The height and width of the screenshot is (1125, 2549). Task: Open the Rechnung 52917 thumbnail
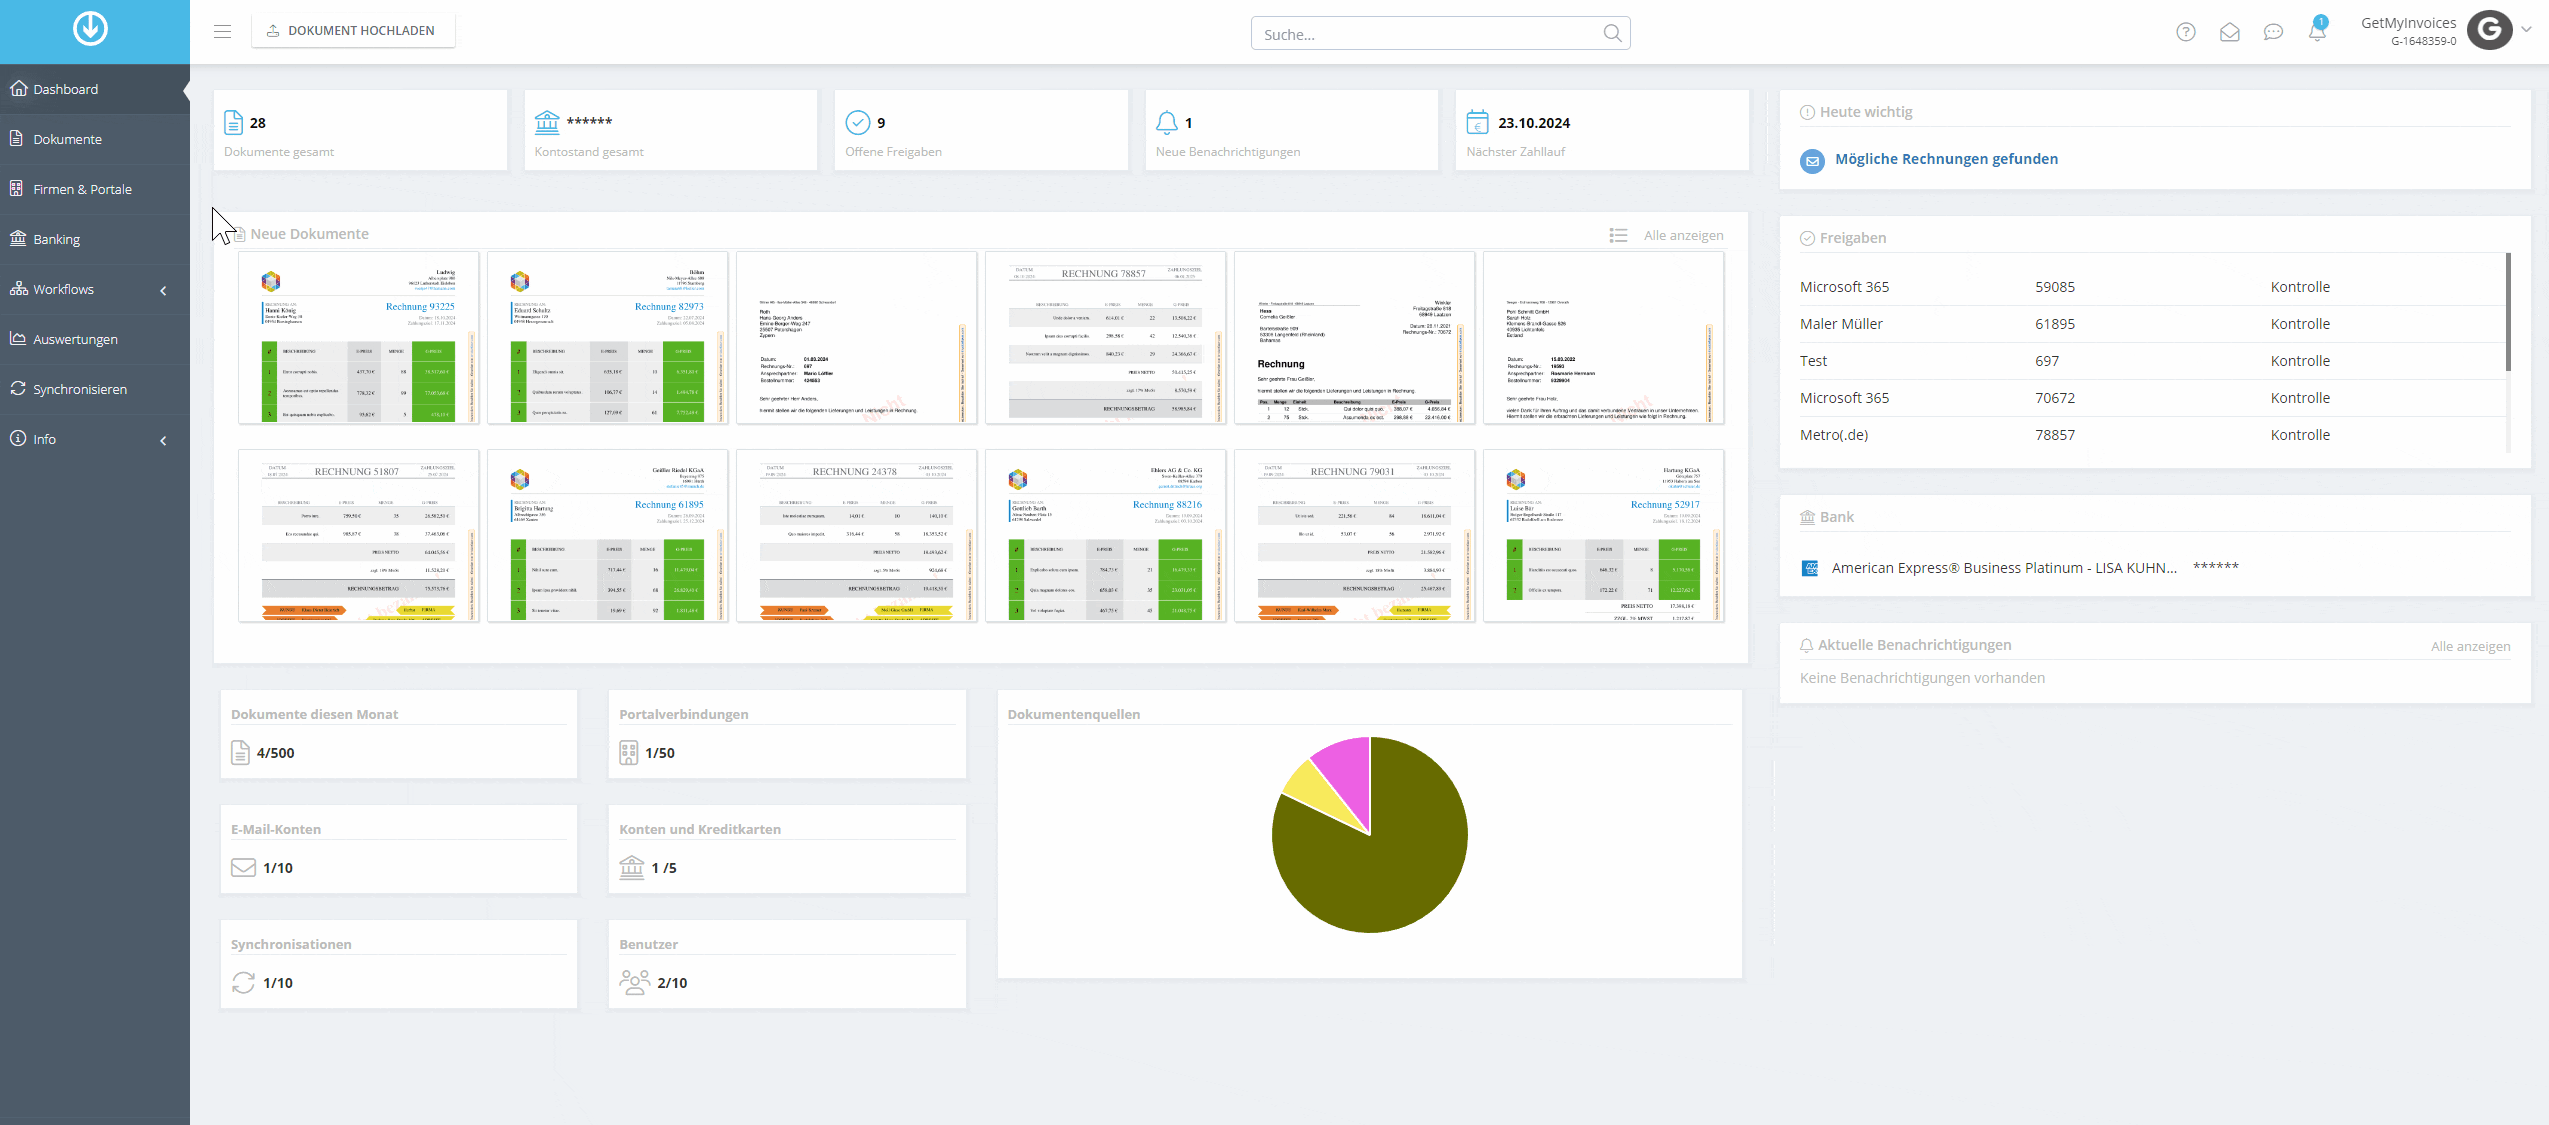click(x=1603, y=536)
